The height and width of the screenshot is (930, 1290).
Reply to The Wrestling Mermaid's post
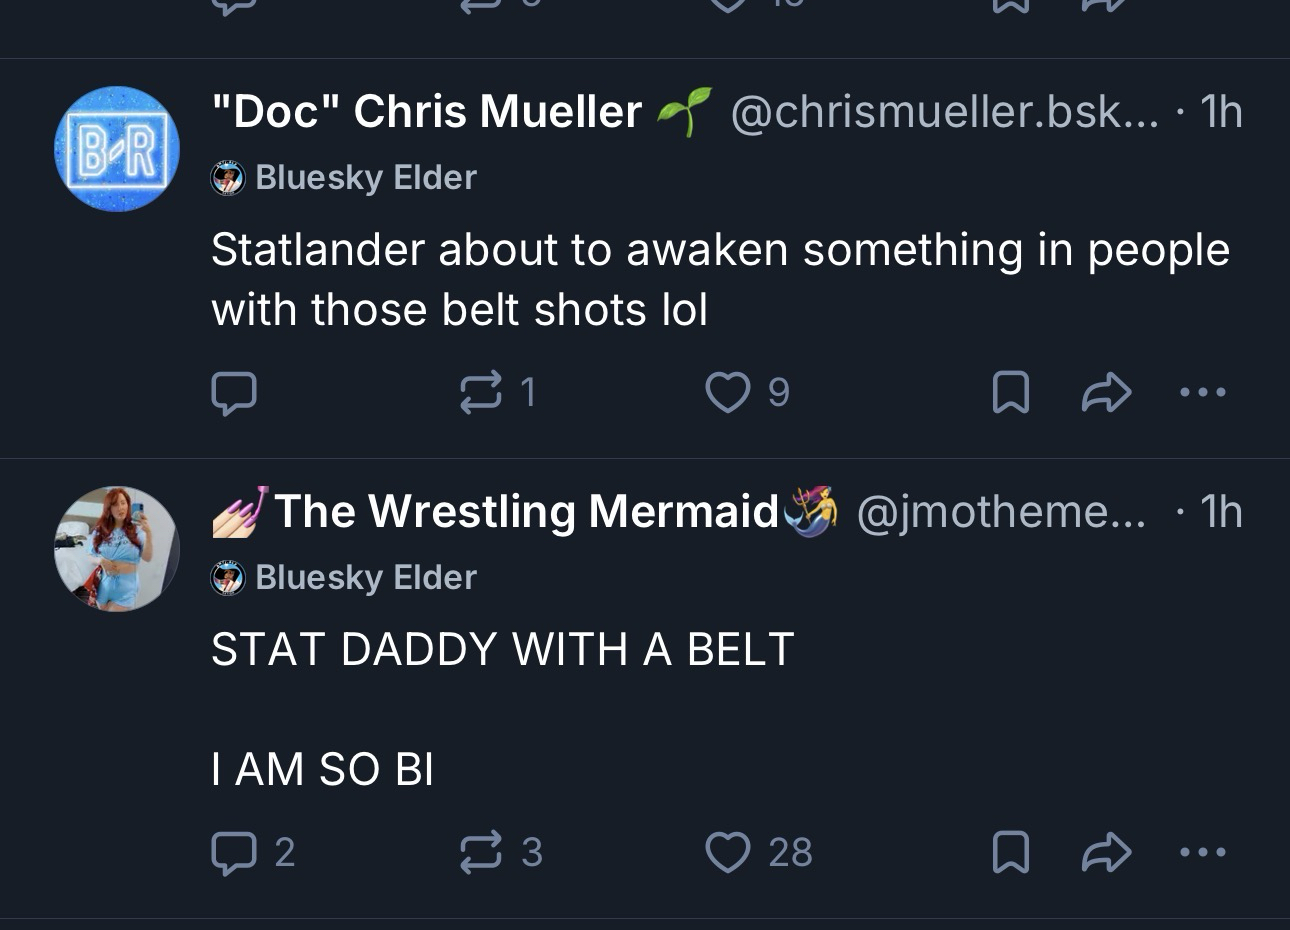coord(235,853)
